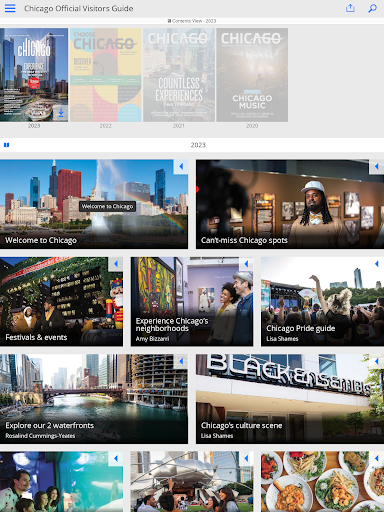Click Lisa Shames under Chicago's culture scene

pos(217,436)
